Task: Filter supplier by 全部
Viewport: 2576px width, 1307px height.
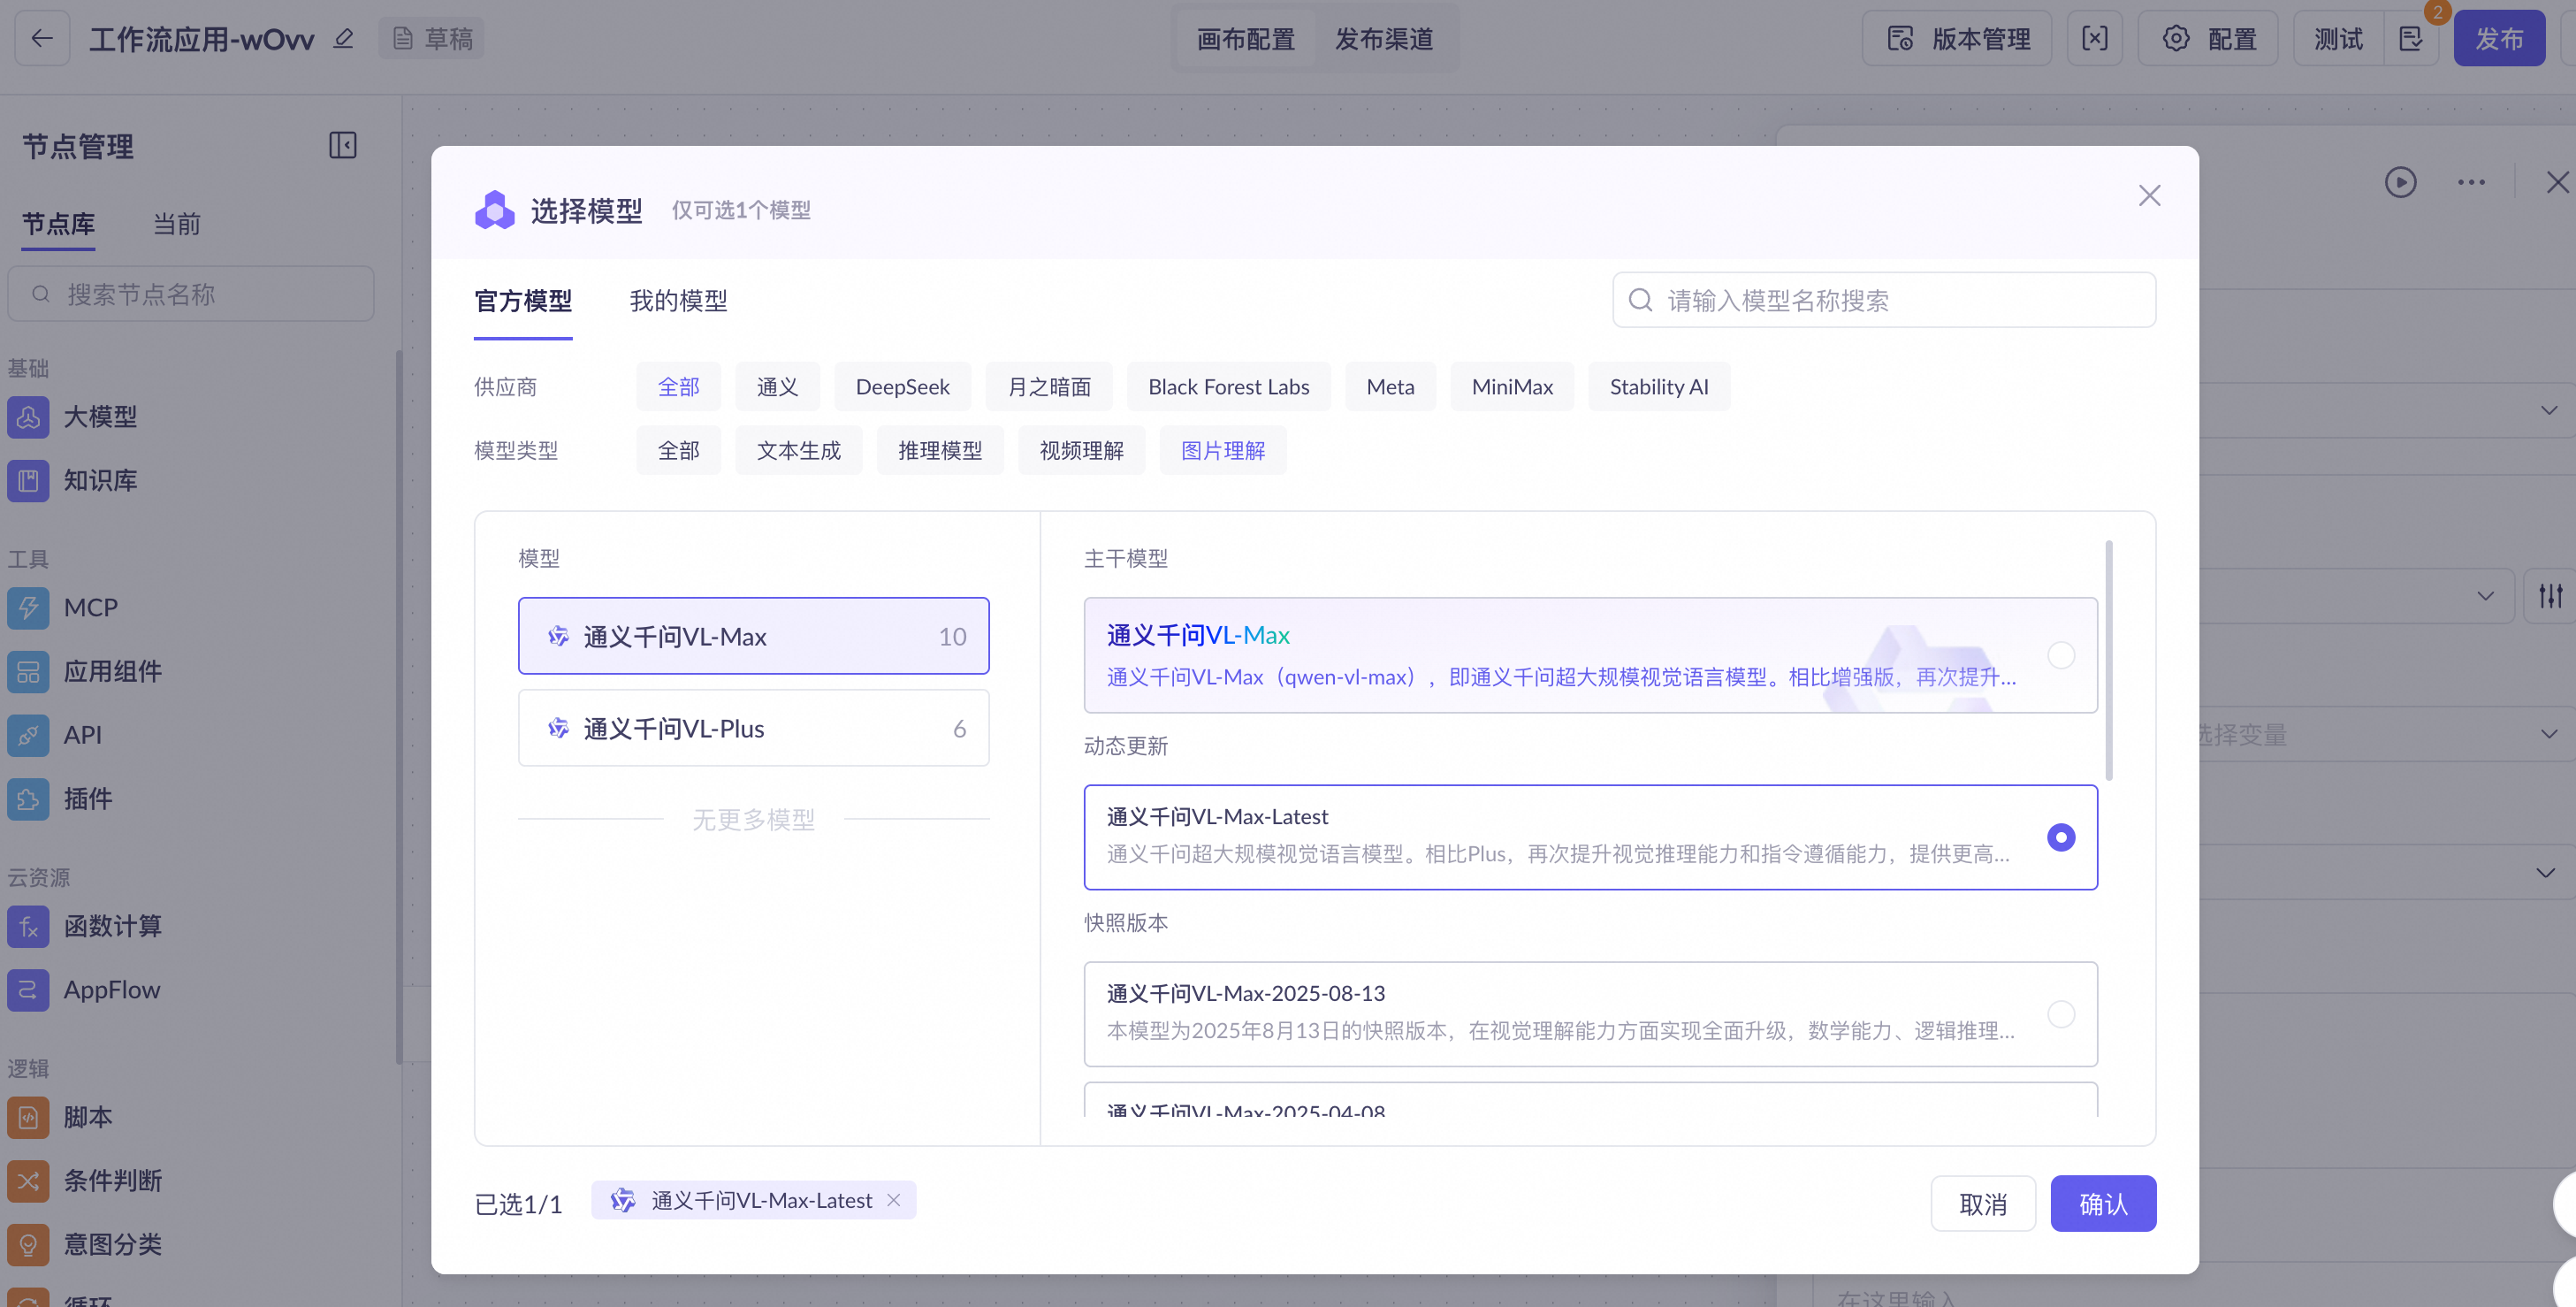Action: coord(678,387)
